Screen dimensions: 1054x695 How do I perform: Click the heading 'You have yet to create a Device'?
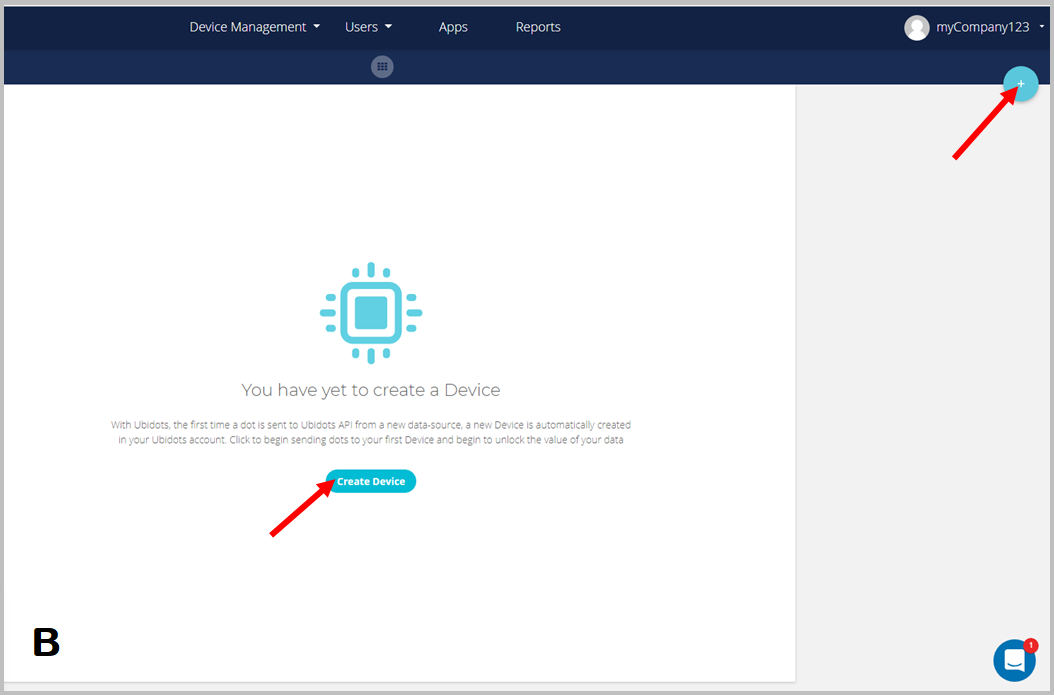(371, 390)
